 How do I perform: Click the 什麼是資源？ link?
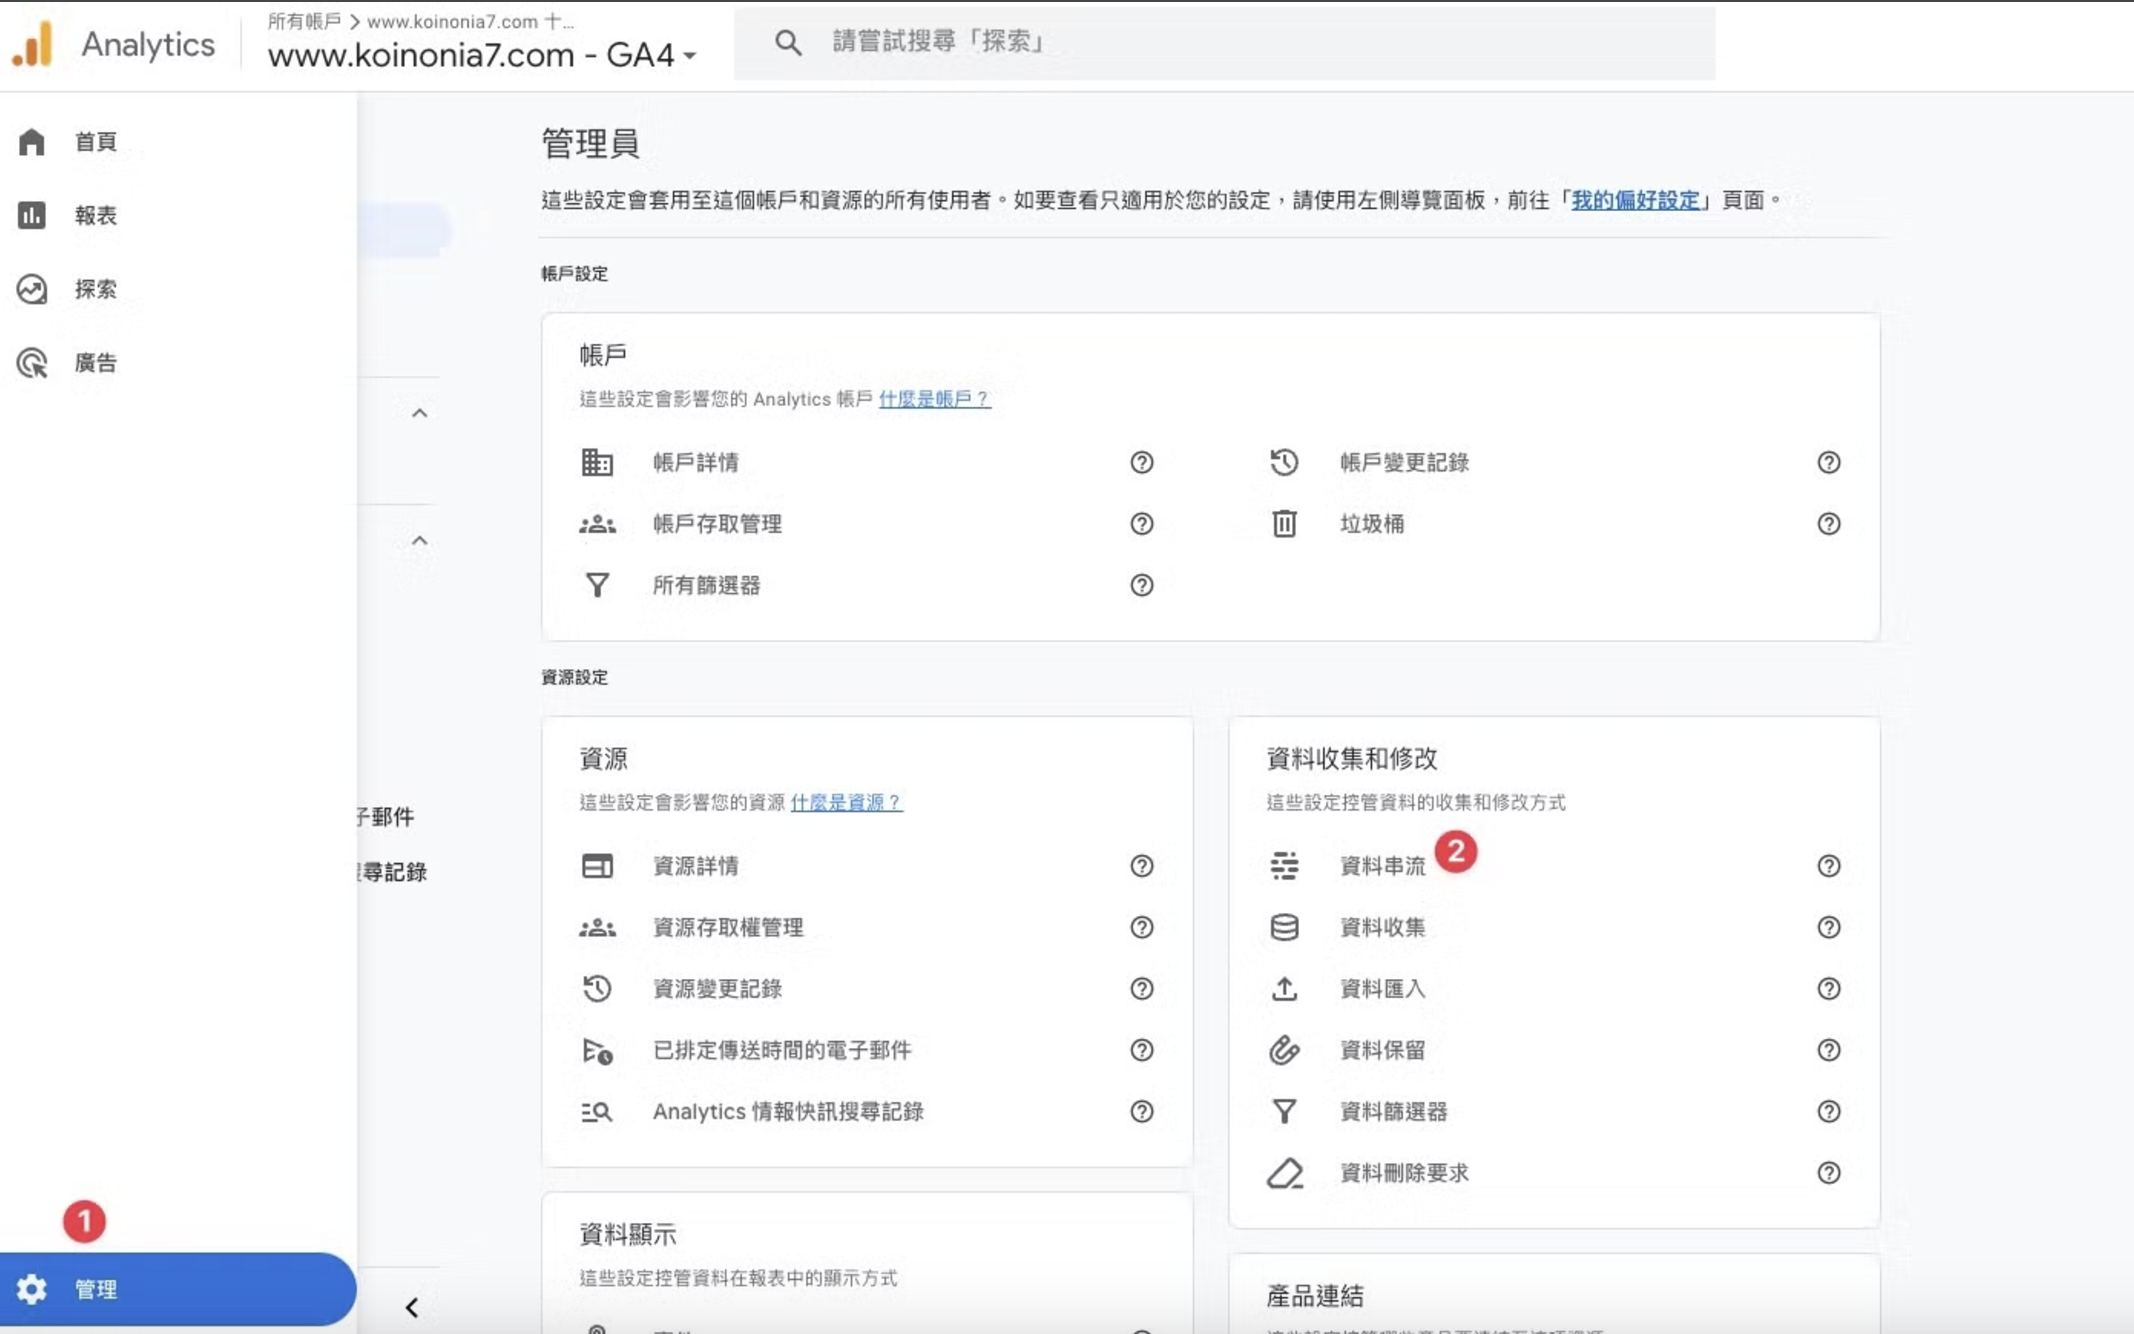(x=846, y=802)
